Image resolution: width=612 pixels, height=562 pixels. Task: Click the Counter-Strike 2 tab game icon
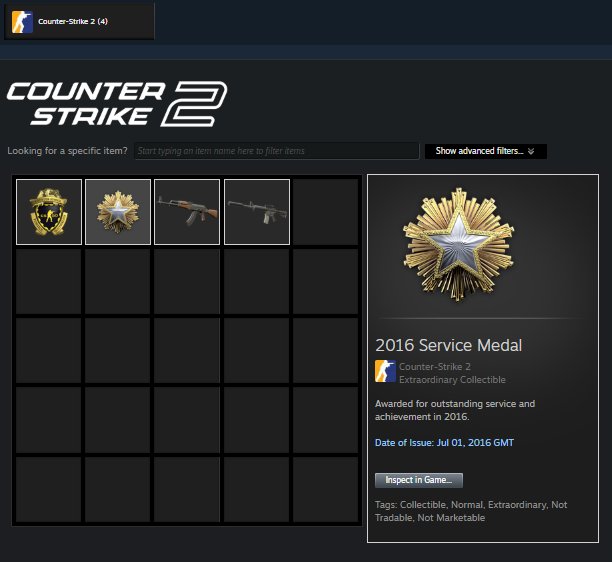[22, 21]
